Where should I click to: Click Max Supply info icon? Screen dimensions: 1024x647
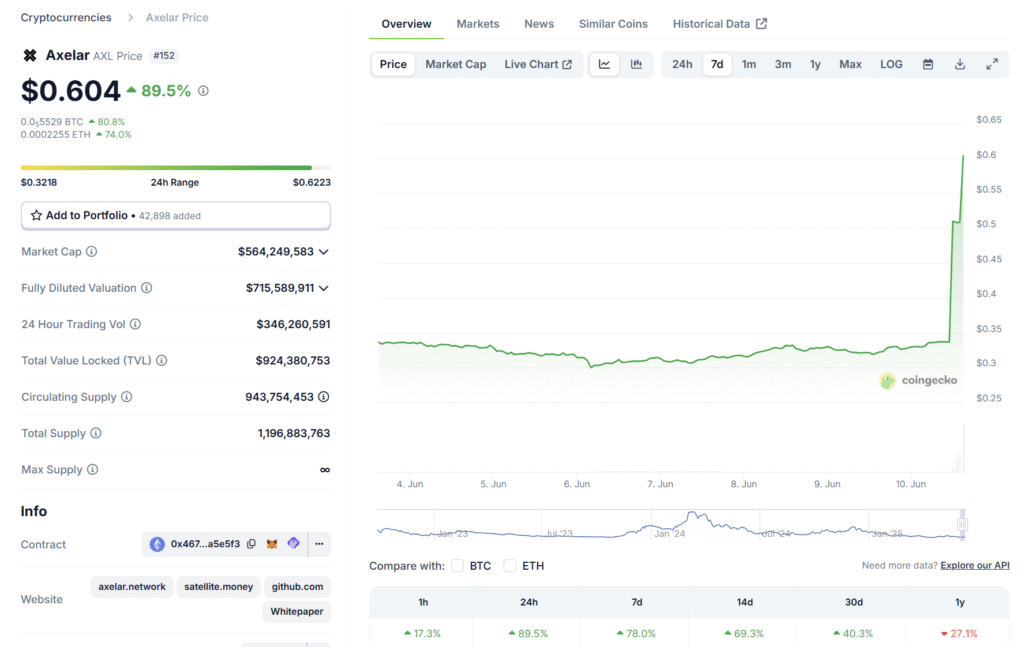pos(93,469)
